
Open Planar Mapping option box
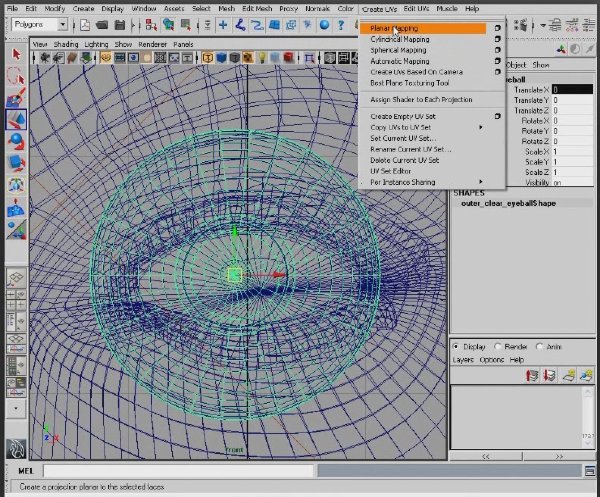pyautogui.click(x=497, y=28)
